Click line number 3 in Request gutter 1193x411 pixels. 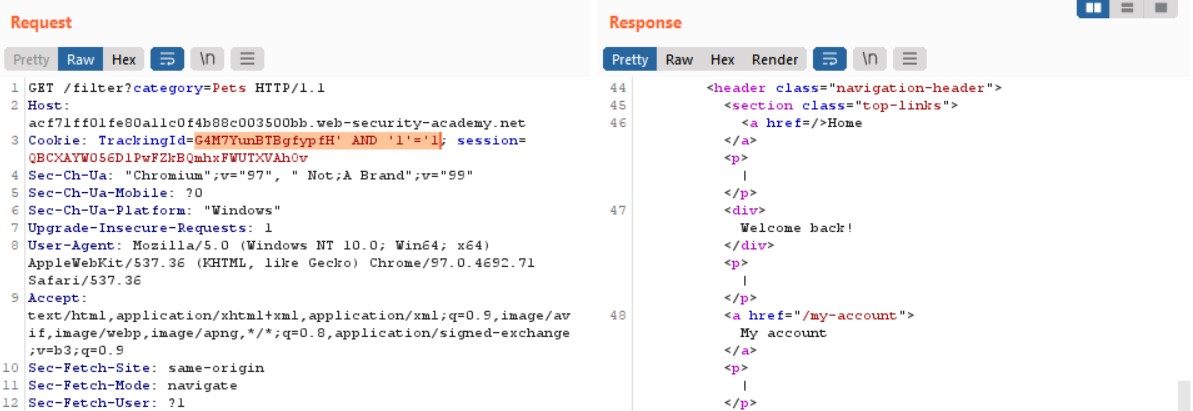coord(14,140)
